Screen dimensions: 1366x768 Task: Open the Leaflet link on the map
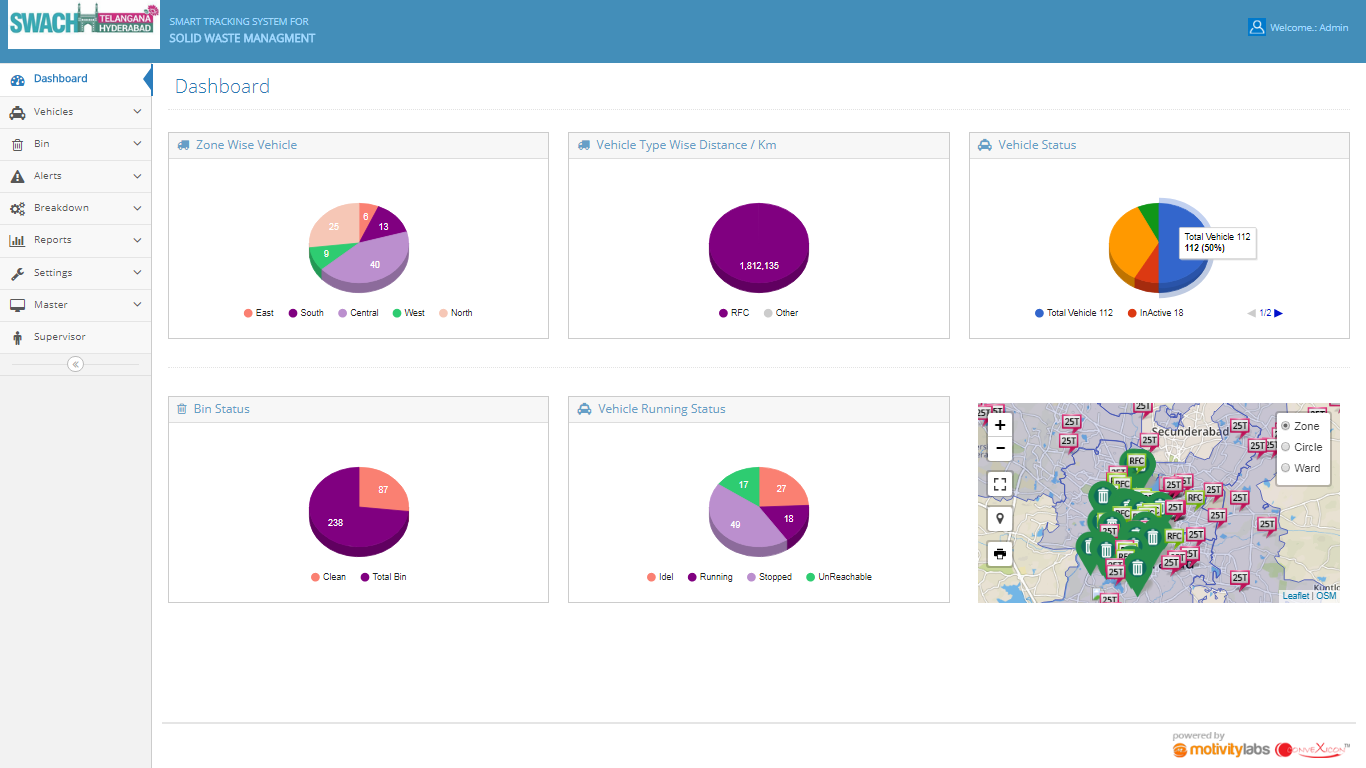(x=1295, y=596)
